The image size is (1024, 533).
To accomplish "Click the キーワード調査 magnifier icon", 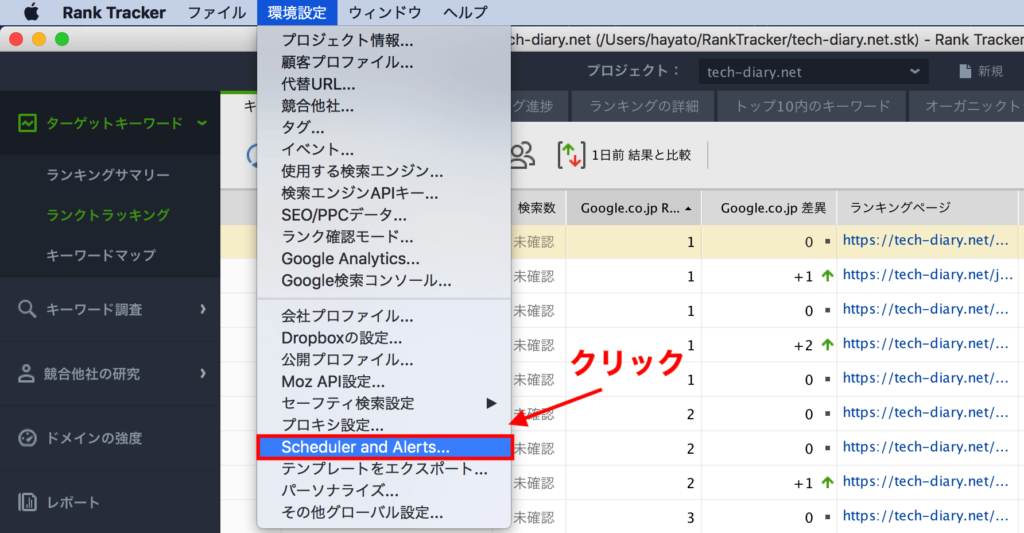I will click(27, 309).
